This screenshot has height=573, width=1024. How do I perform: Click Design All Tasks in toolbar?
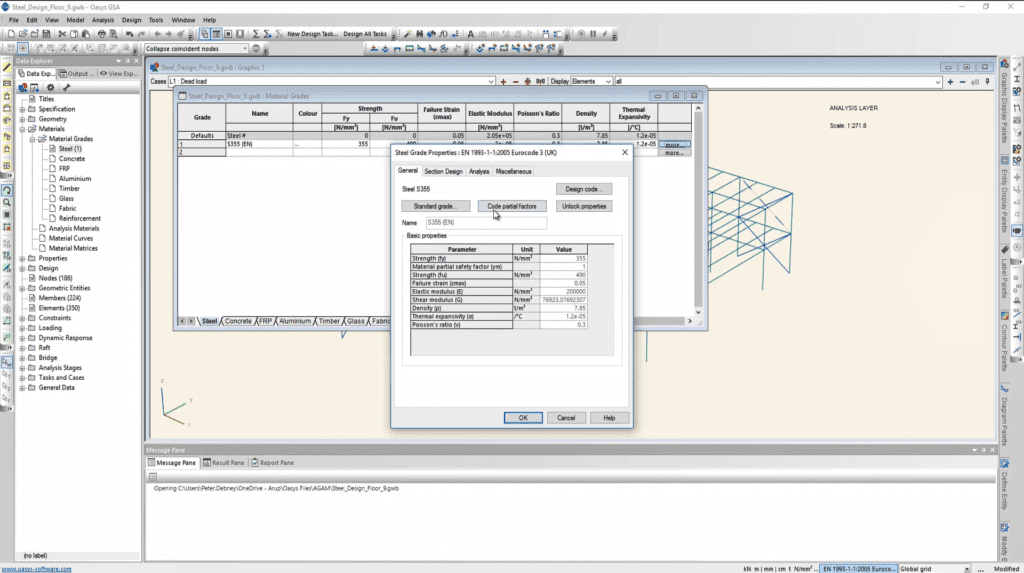365,34
